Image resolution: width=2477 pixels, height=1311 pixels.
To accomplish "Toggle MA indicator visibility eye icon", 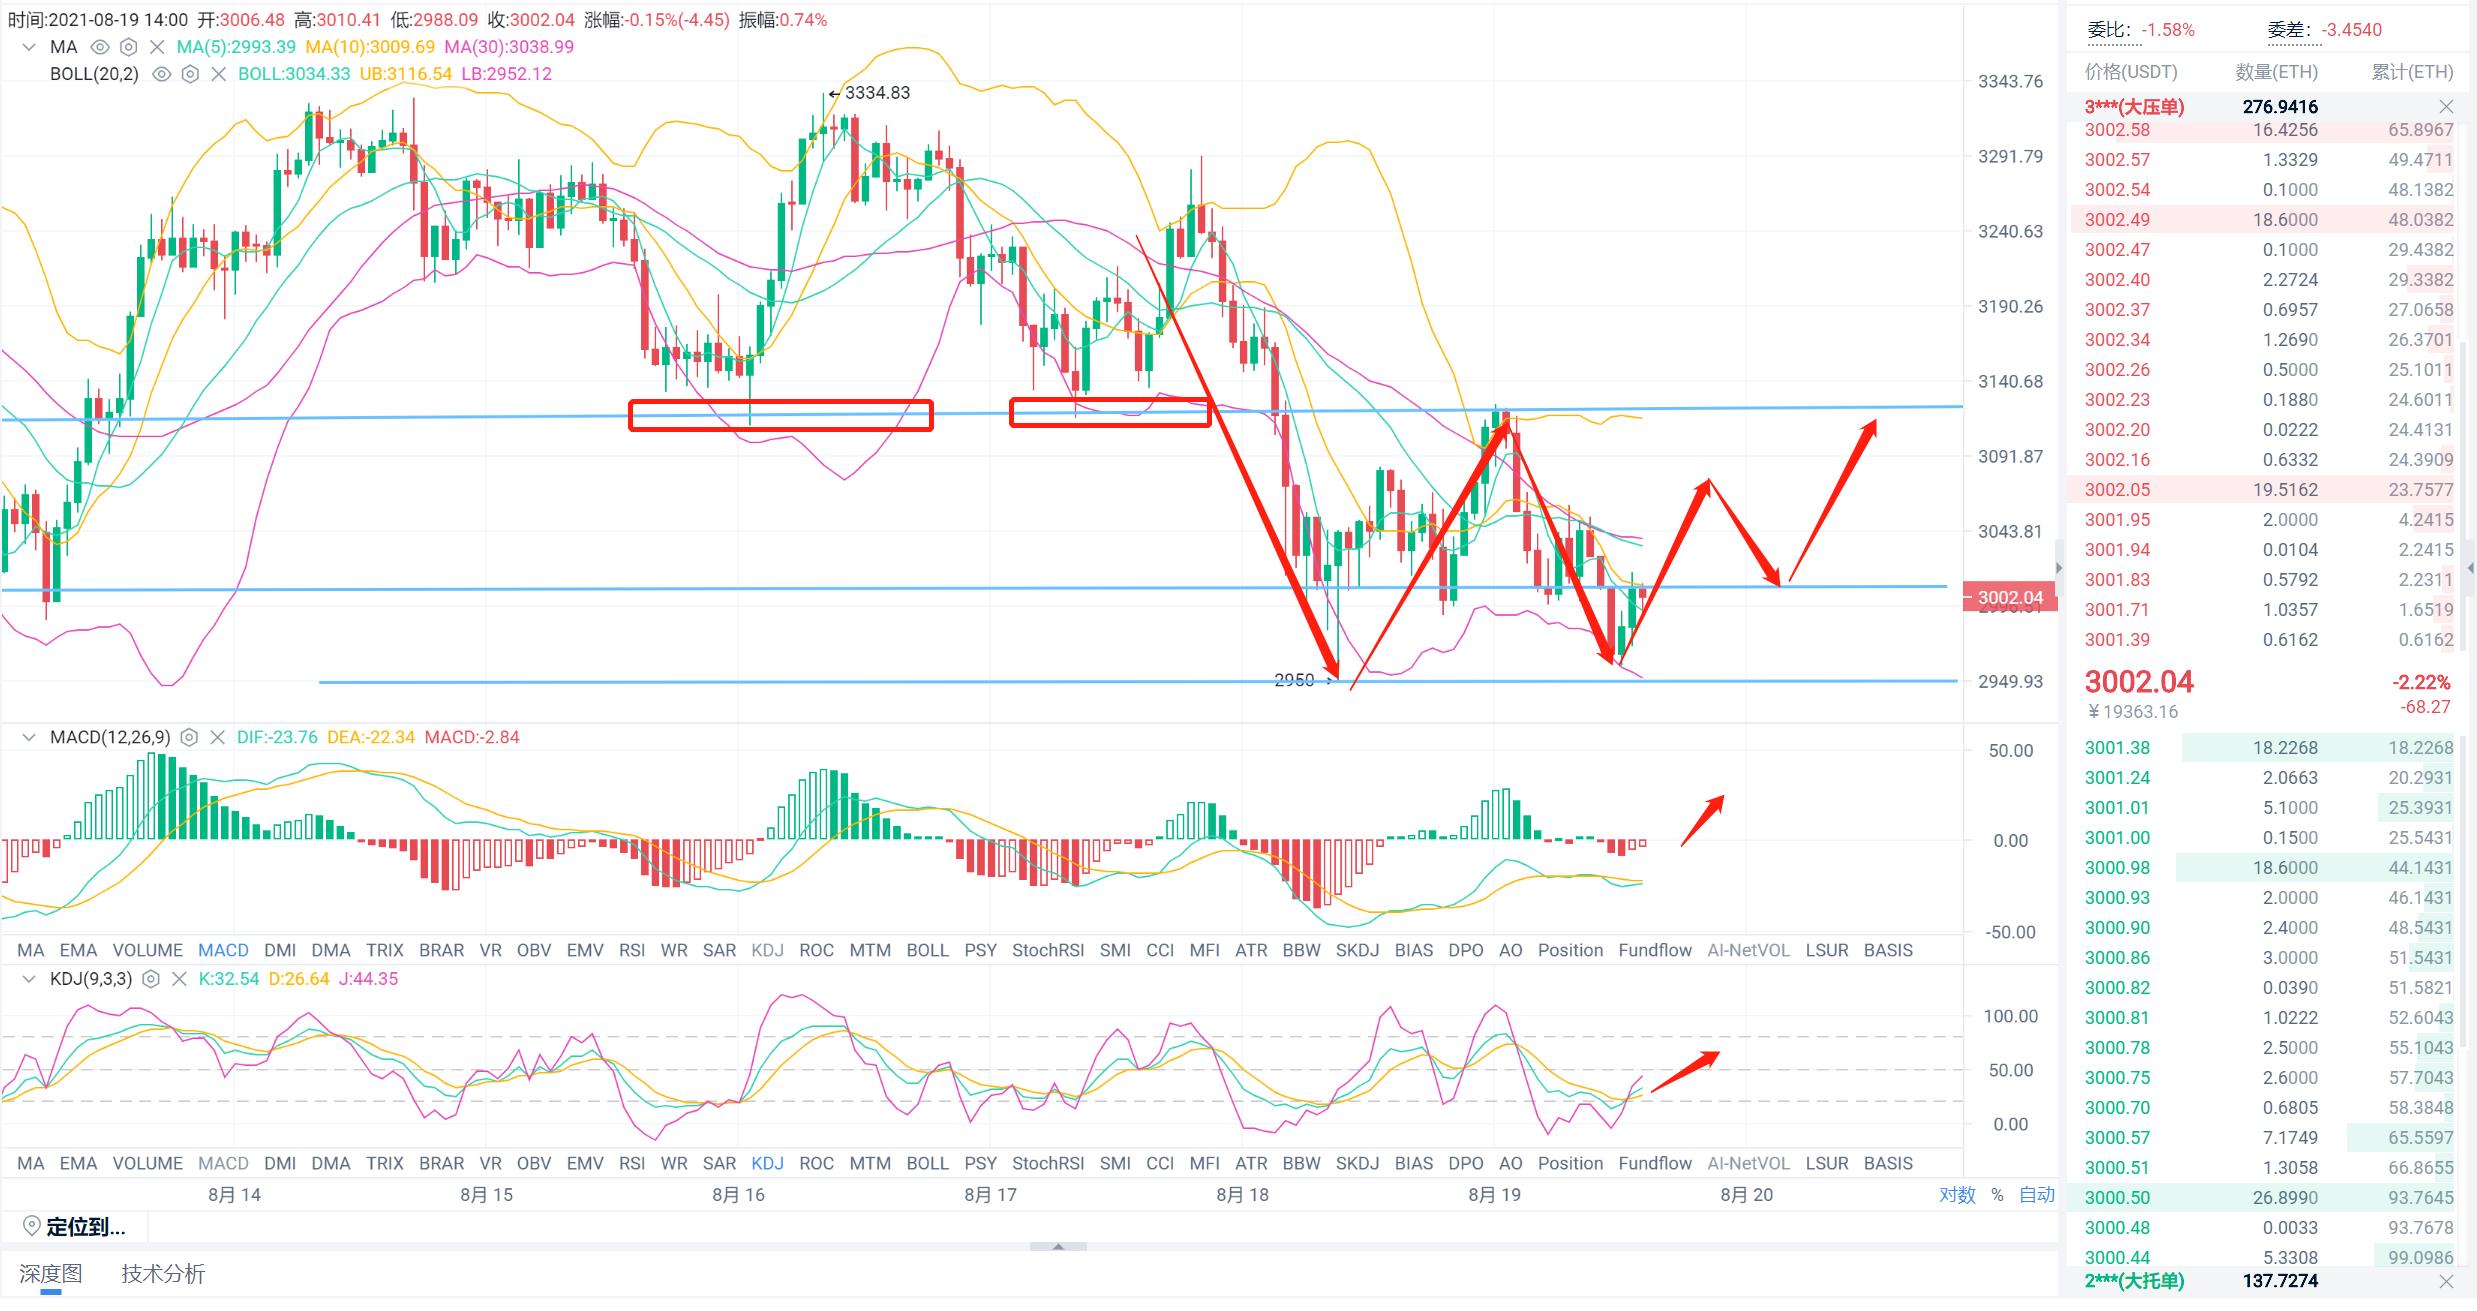I will pyautogui.click(x=99, y=47).
